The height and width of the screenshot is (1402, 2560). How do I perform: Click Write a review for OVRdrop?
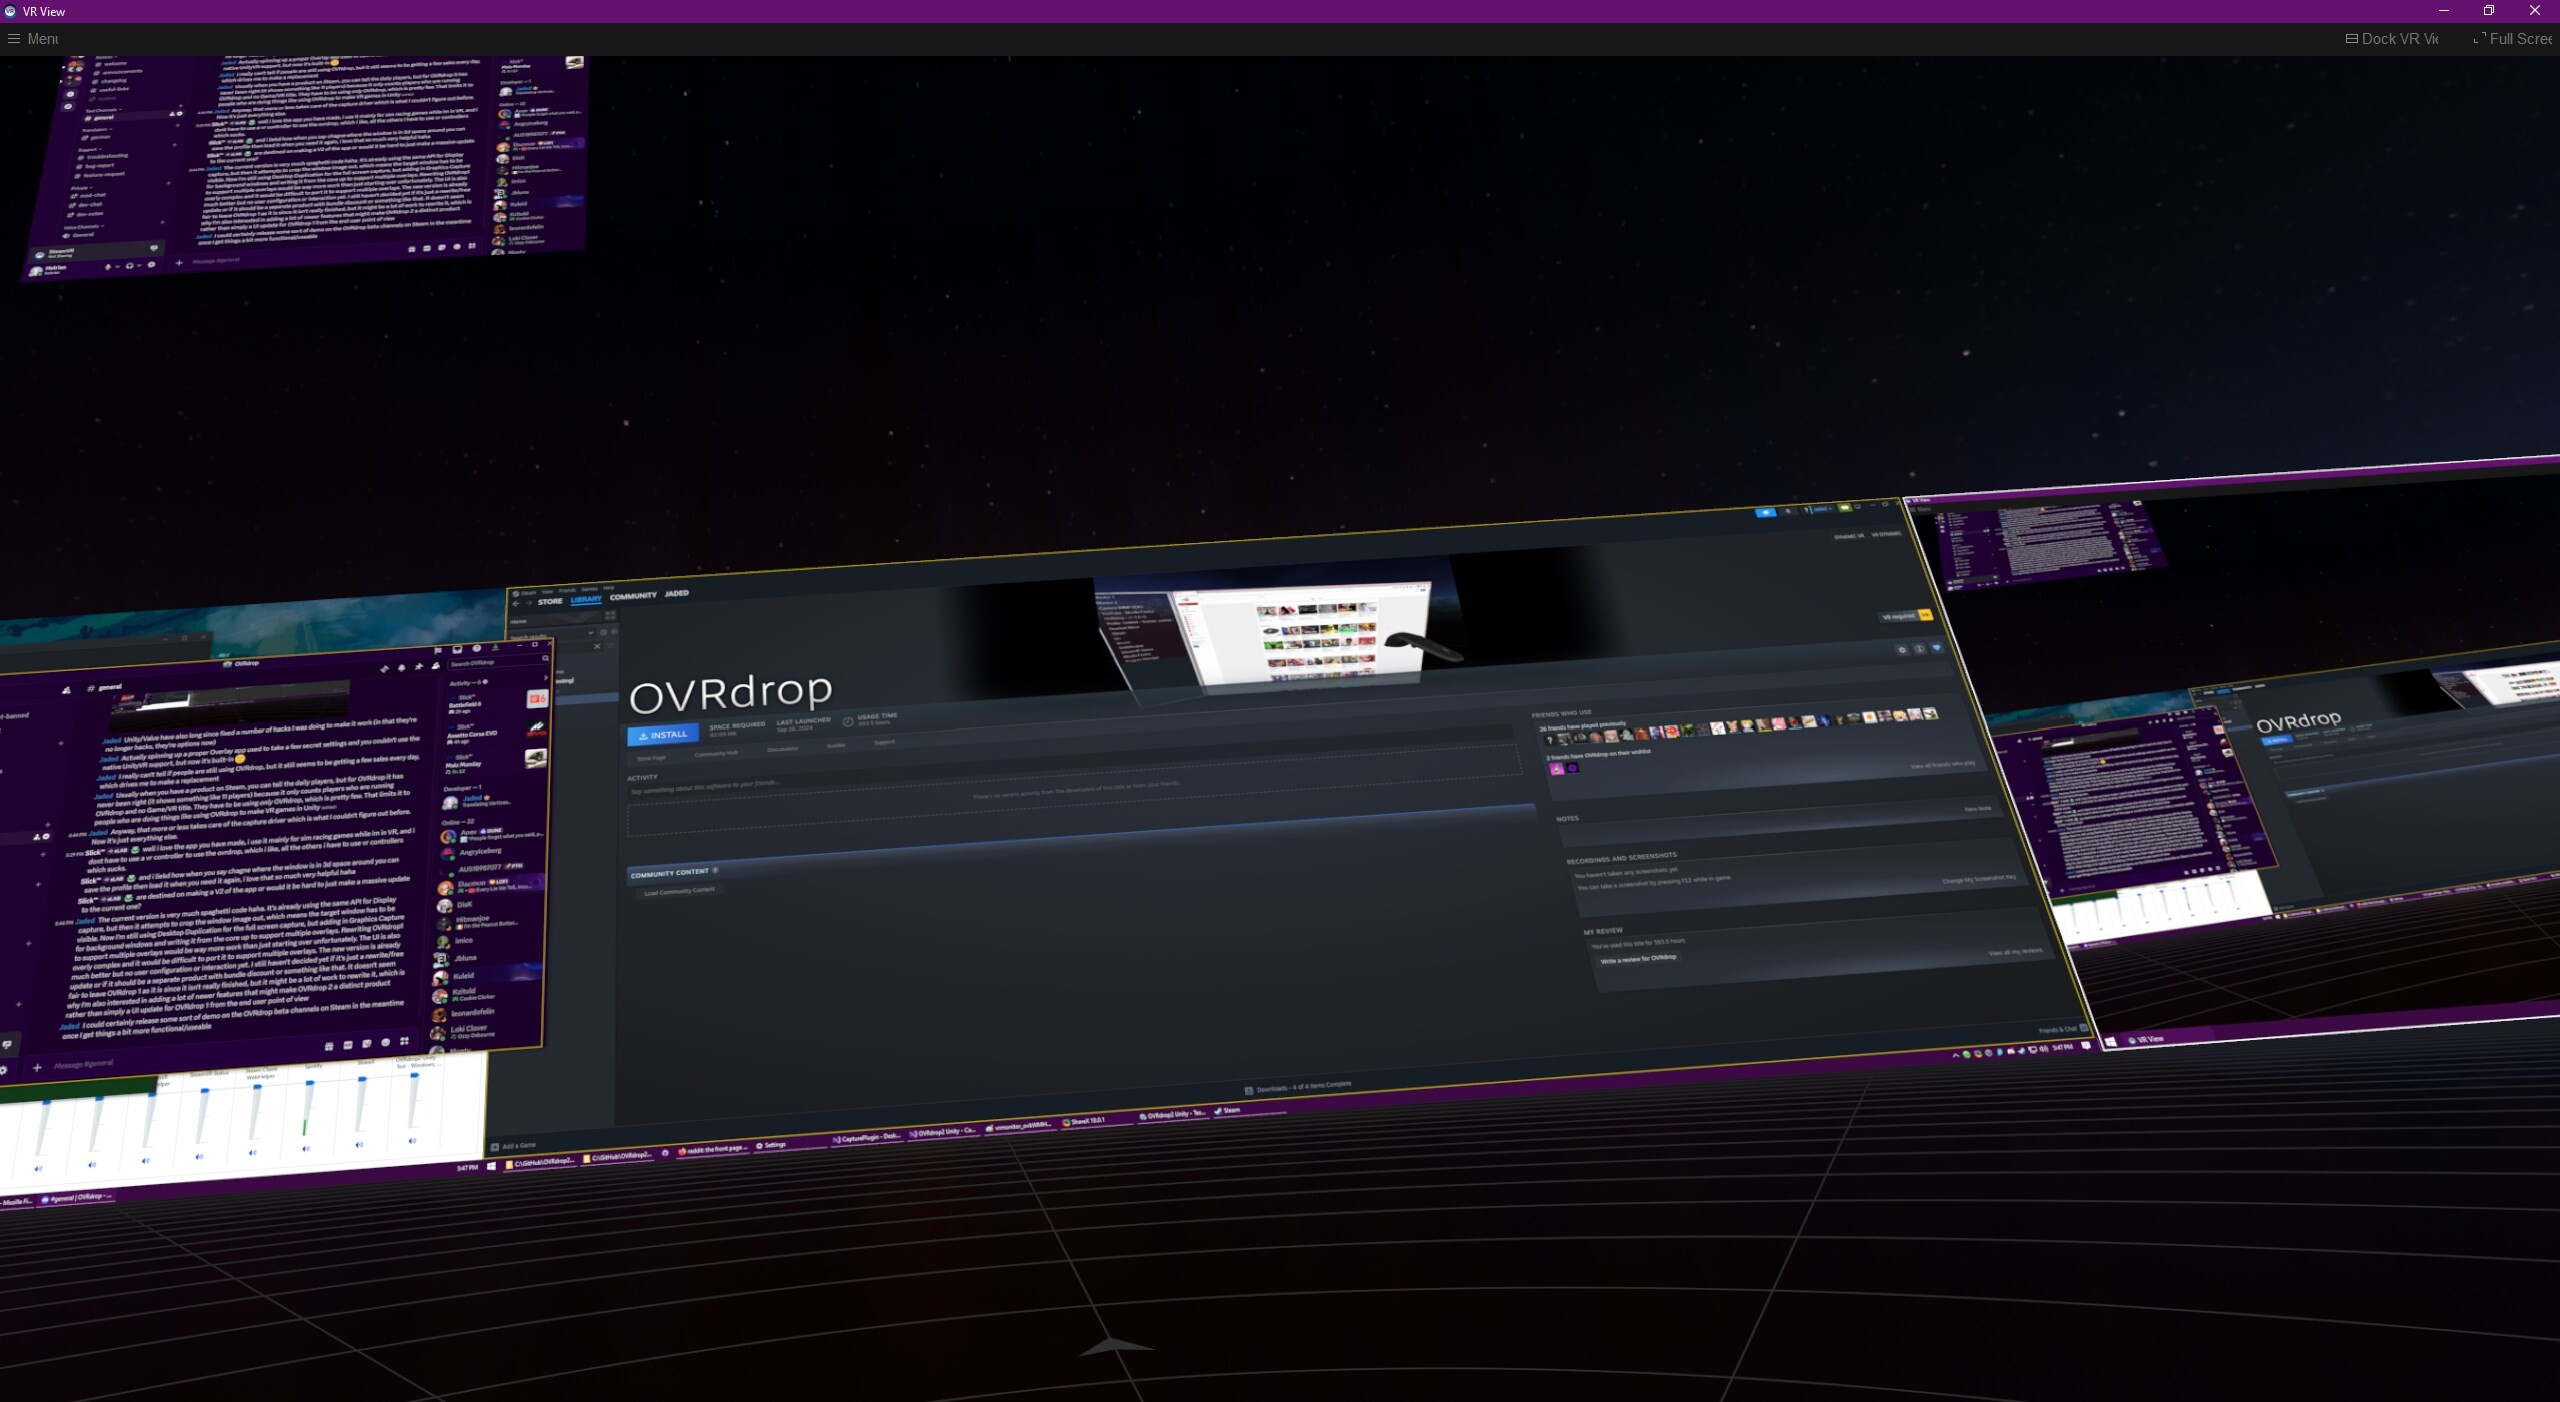1637,958
